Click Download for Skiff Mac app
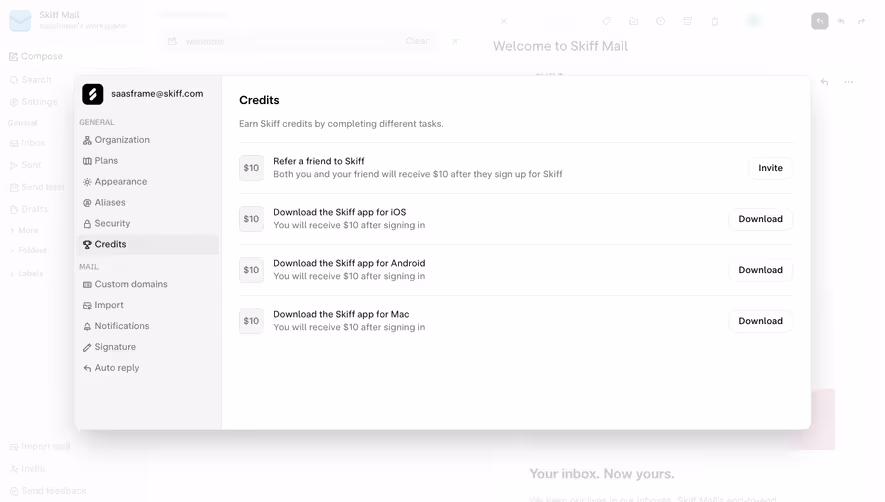The height and width of the screenshot is (502, 885). click(x=760, y=321)
